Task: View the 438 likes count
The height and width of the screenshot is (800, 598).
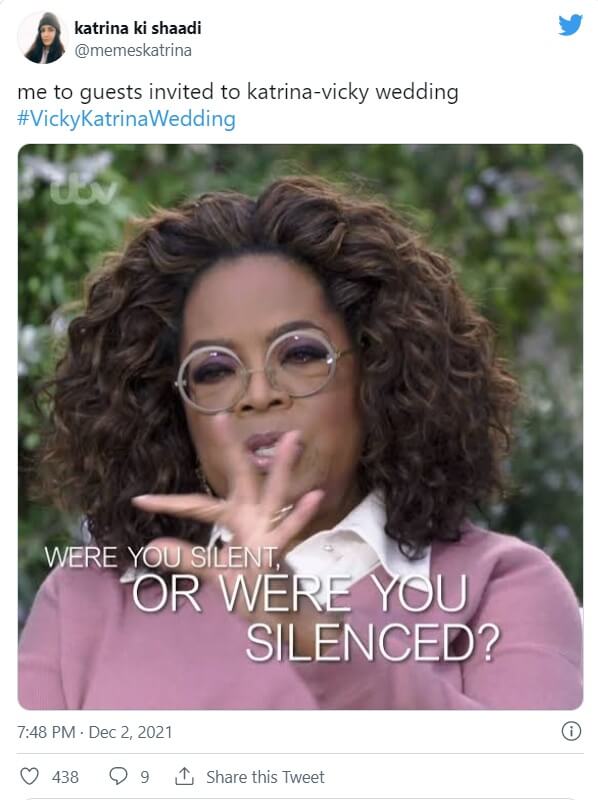Action: [x=65, y=777]
